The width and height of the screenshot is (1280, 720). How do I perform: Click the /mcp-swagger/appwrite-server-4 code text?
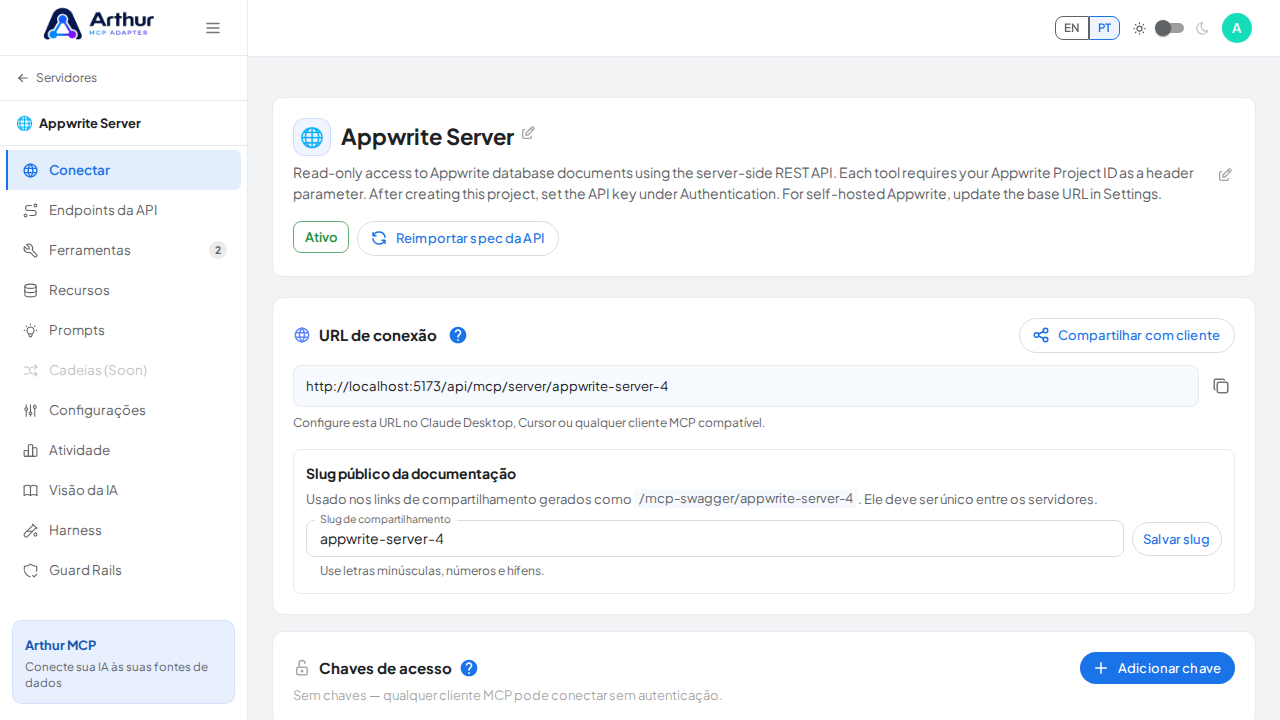(746, 499)
